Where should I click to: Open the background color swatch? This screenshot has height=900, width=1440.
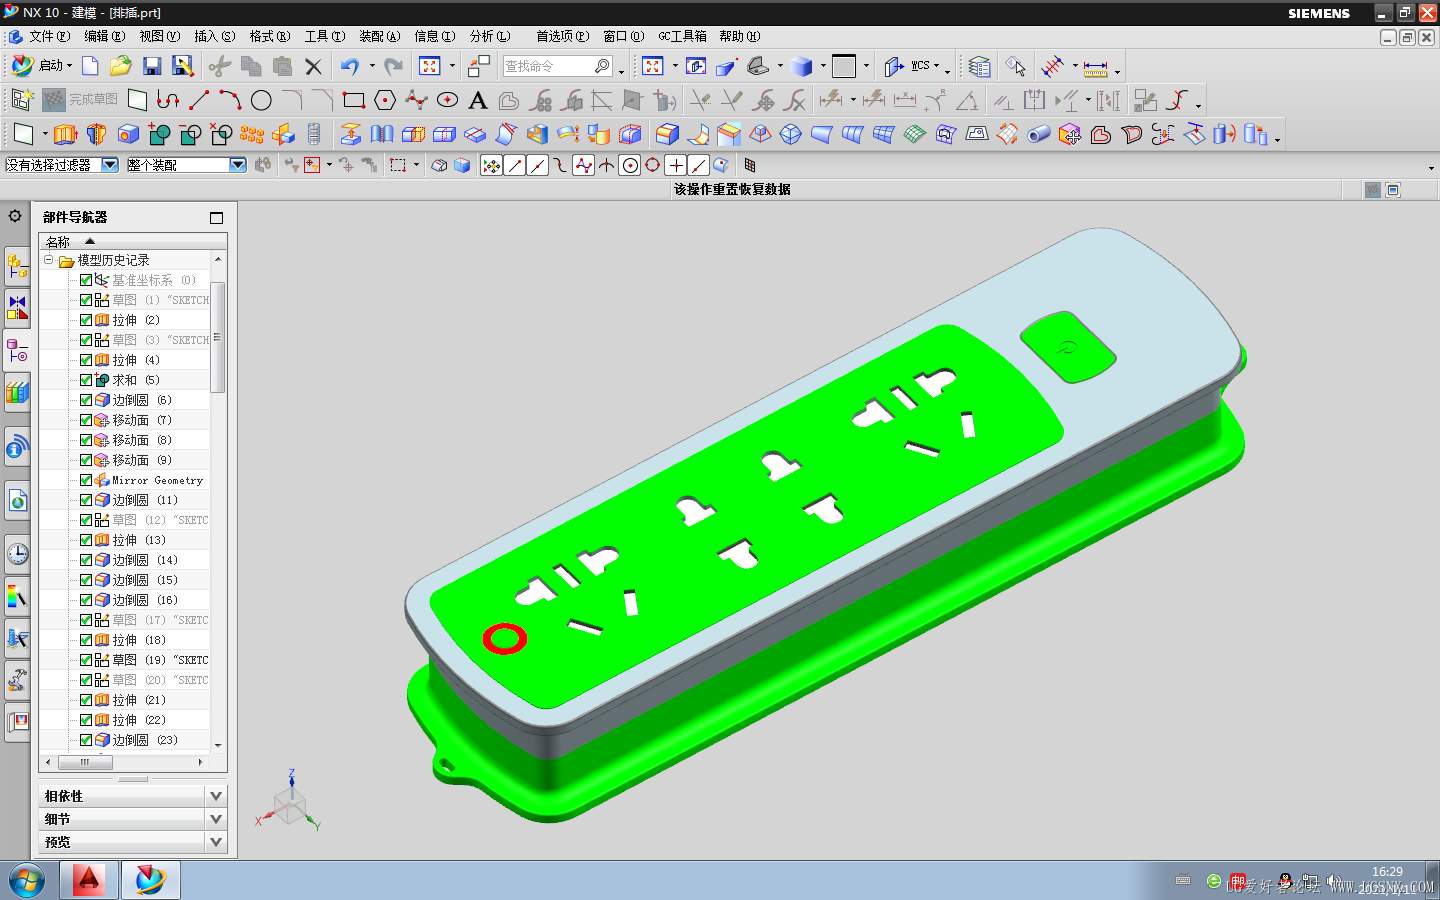(844, 66)
